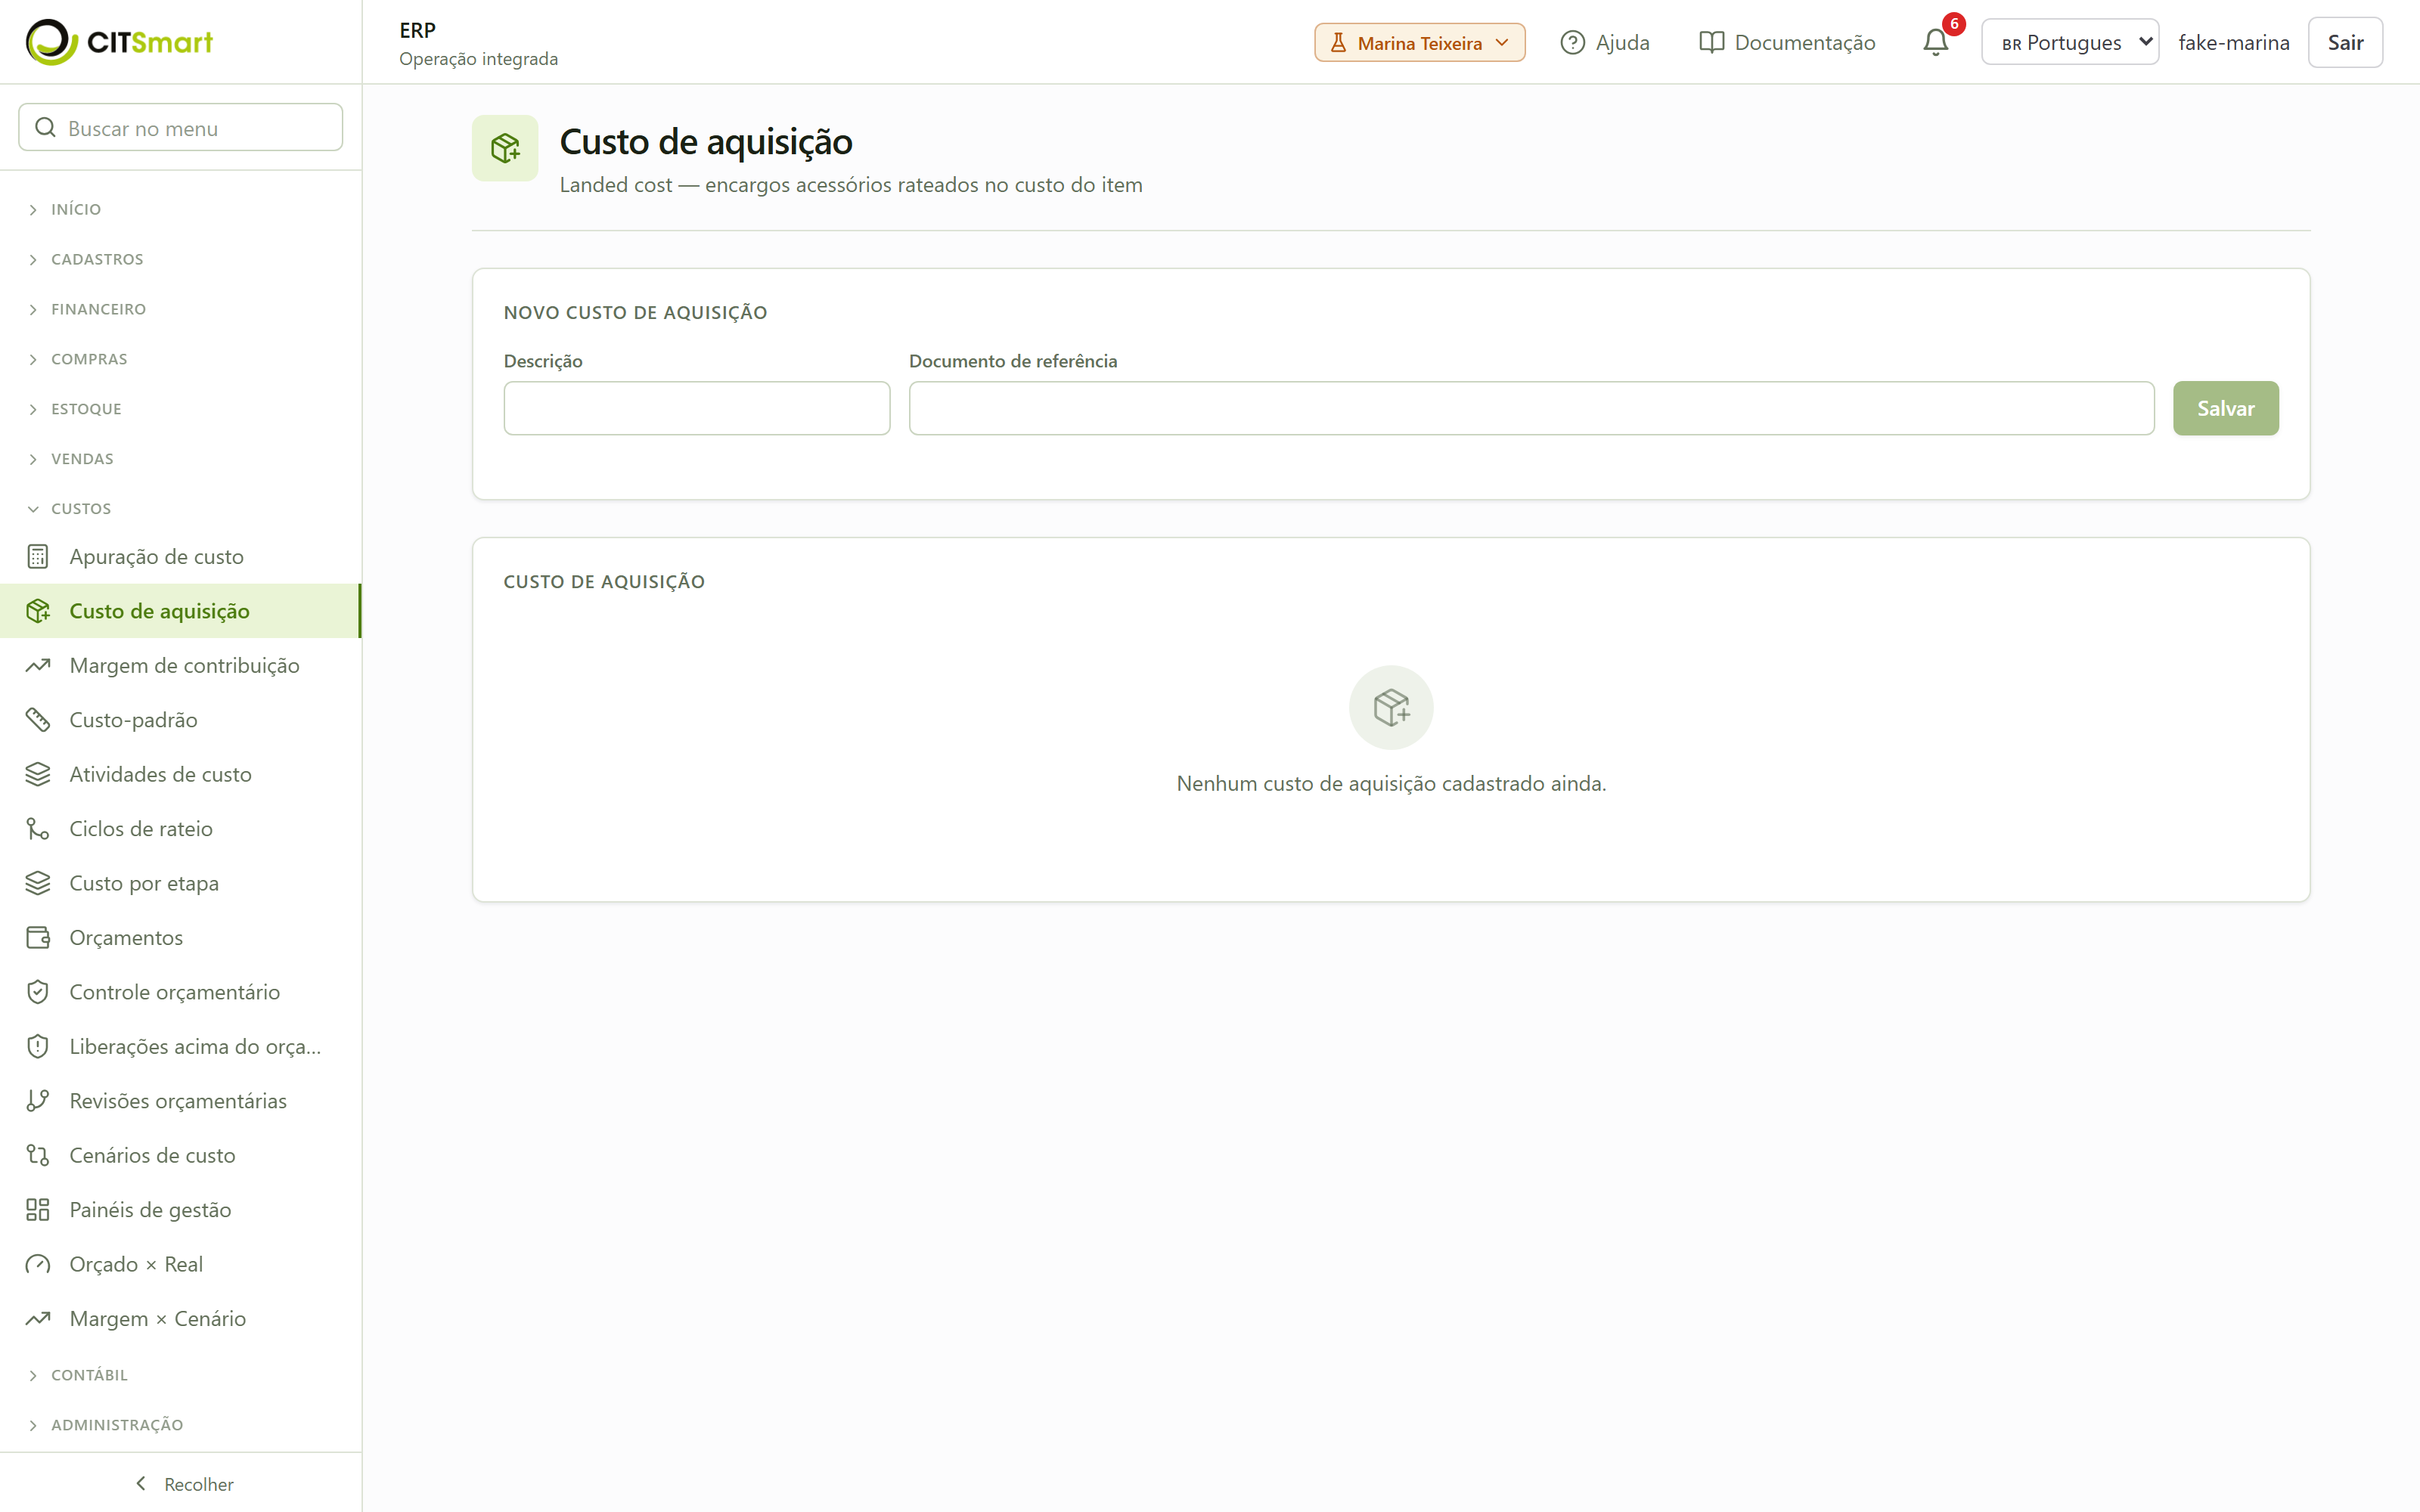Click the Salvar button

click(x=2225, y=408)
